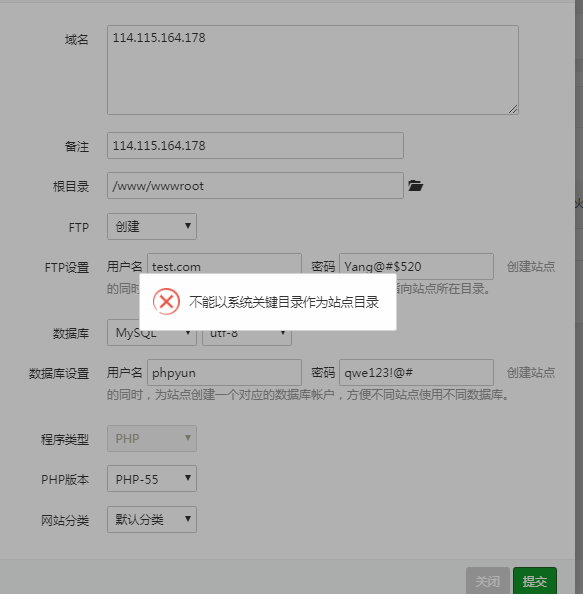Click the FTP设置 label
This screenshot has height=594, width=583.
tap(67, 267)
